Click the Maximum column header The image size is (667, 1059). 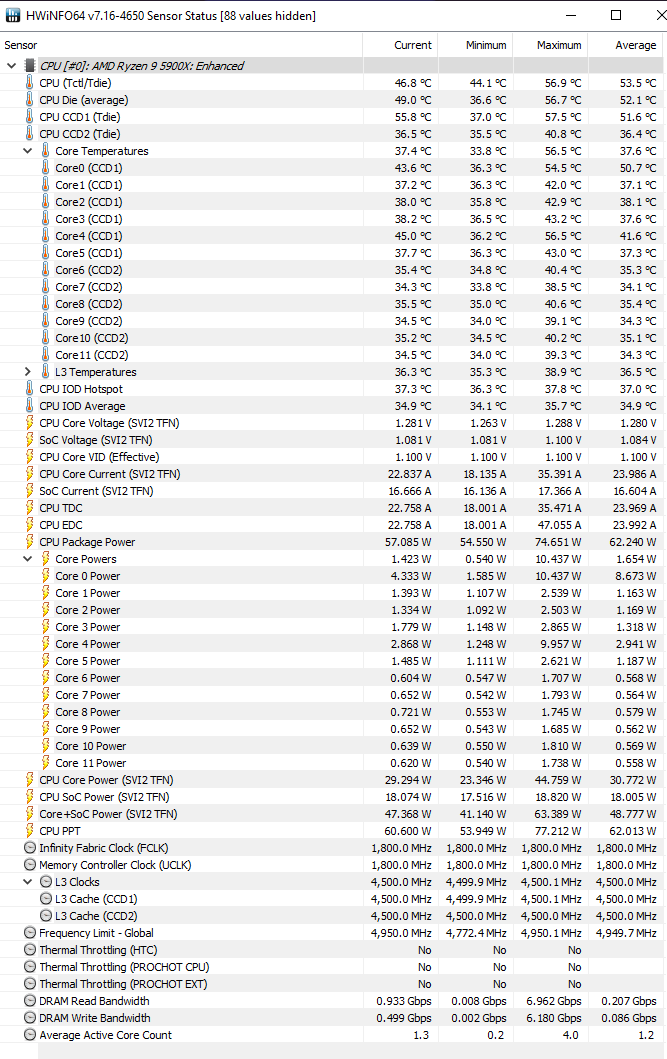click(x=550, y=45)
